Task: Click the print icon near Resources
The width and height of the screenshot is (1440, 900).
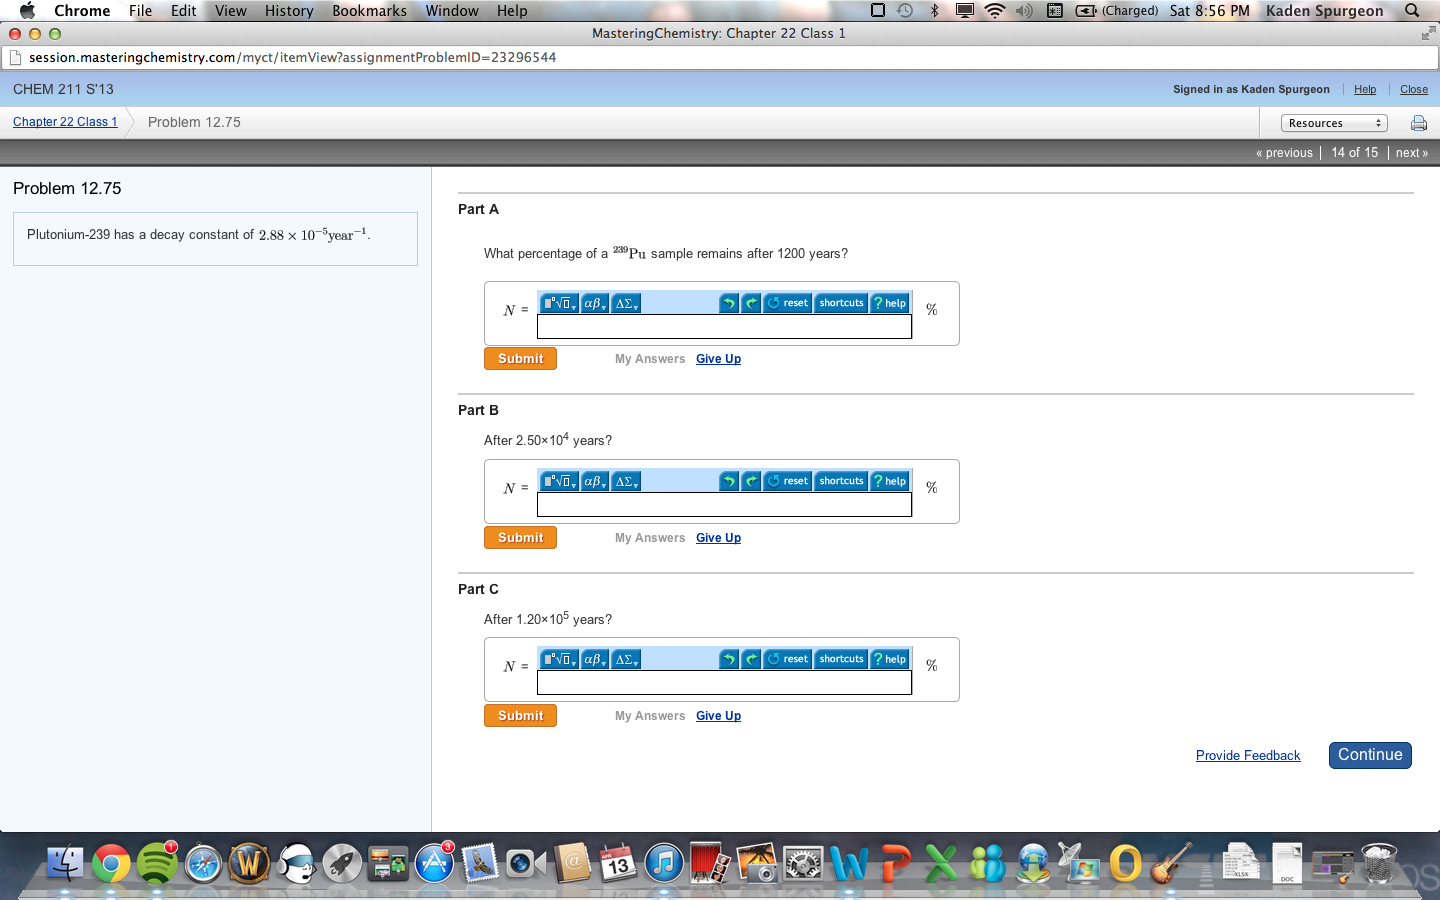Action: 1418,122
